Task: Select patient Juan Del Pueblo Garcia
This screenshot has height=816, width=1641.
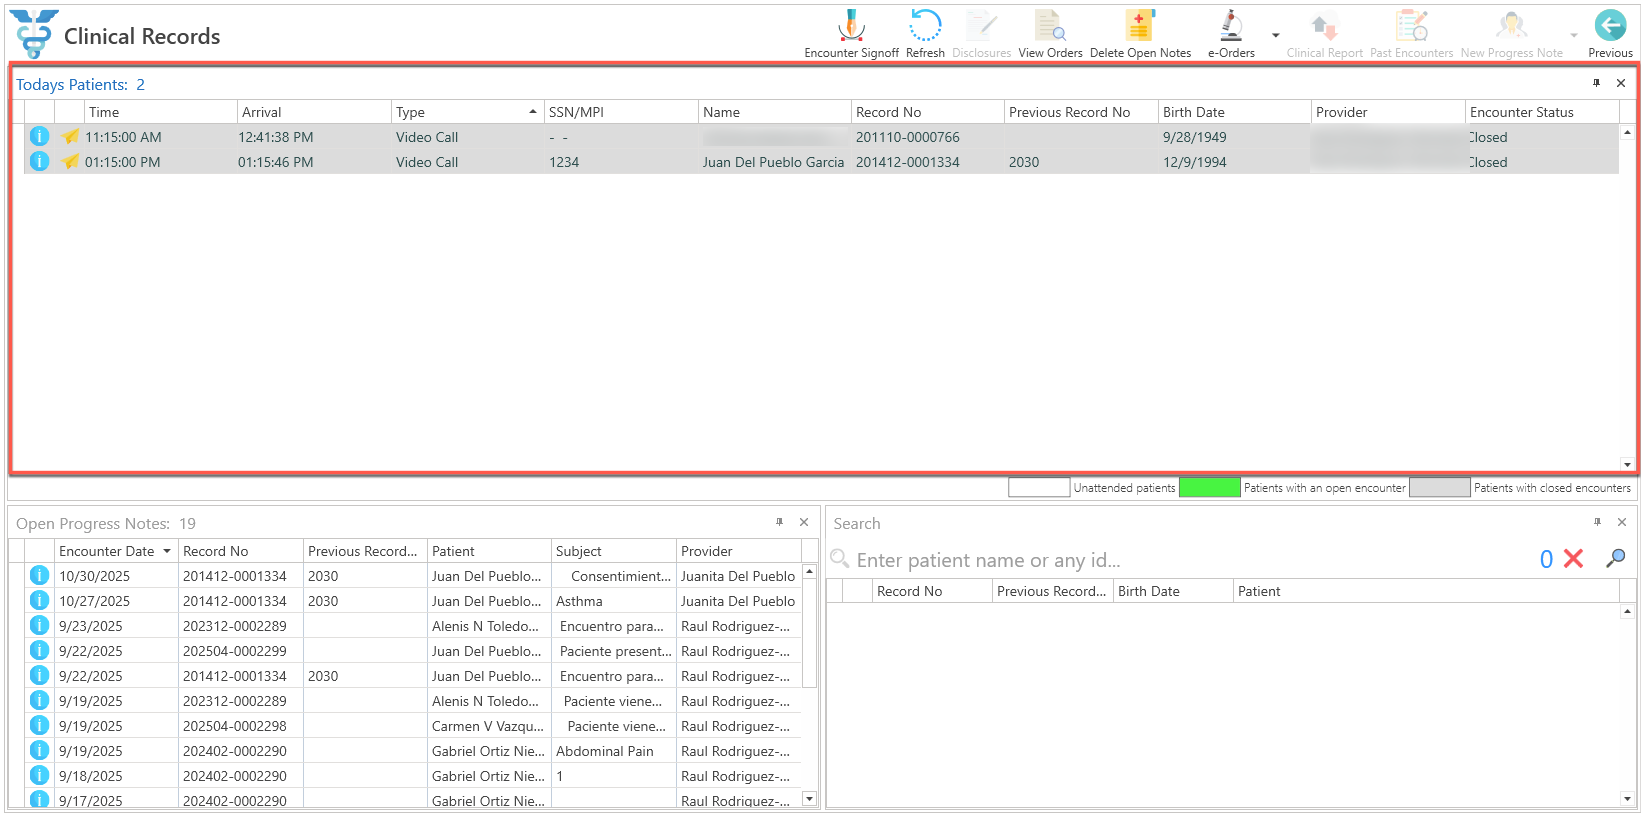Action: [773, 162]
